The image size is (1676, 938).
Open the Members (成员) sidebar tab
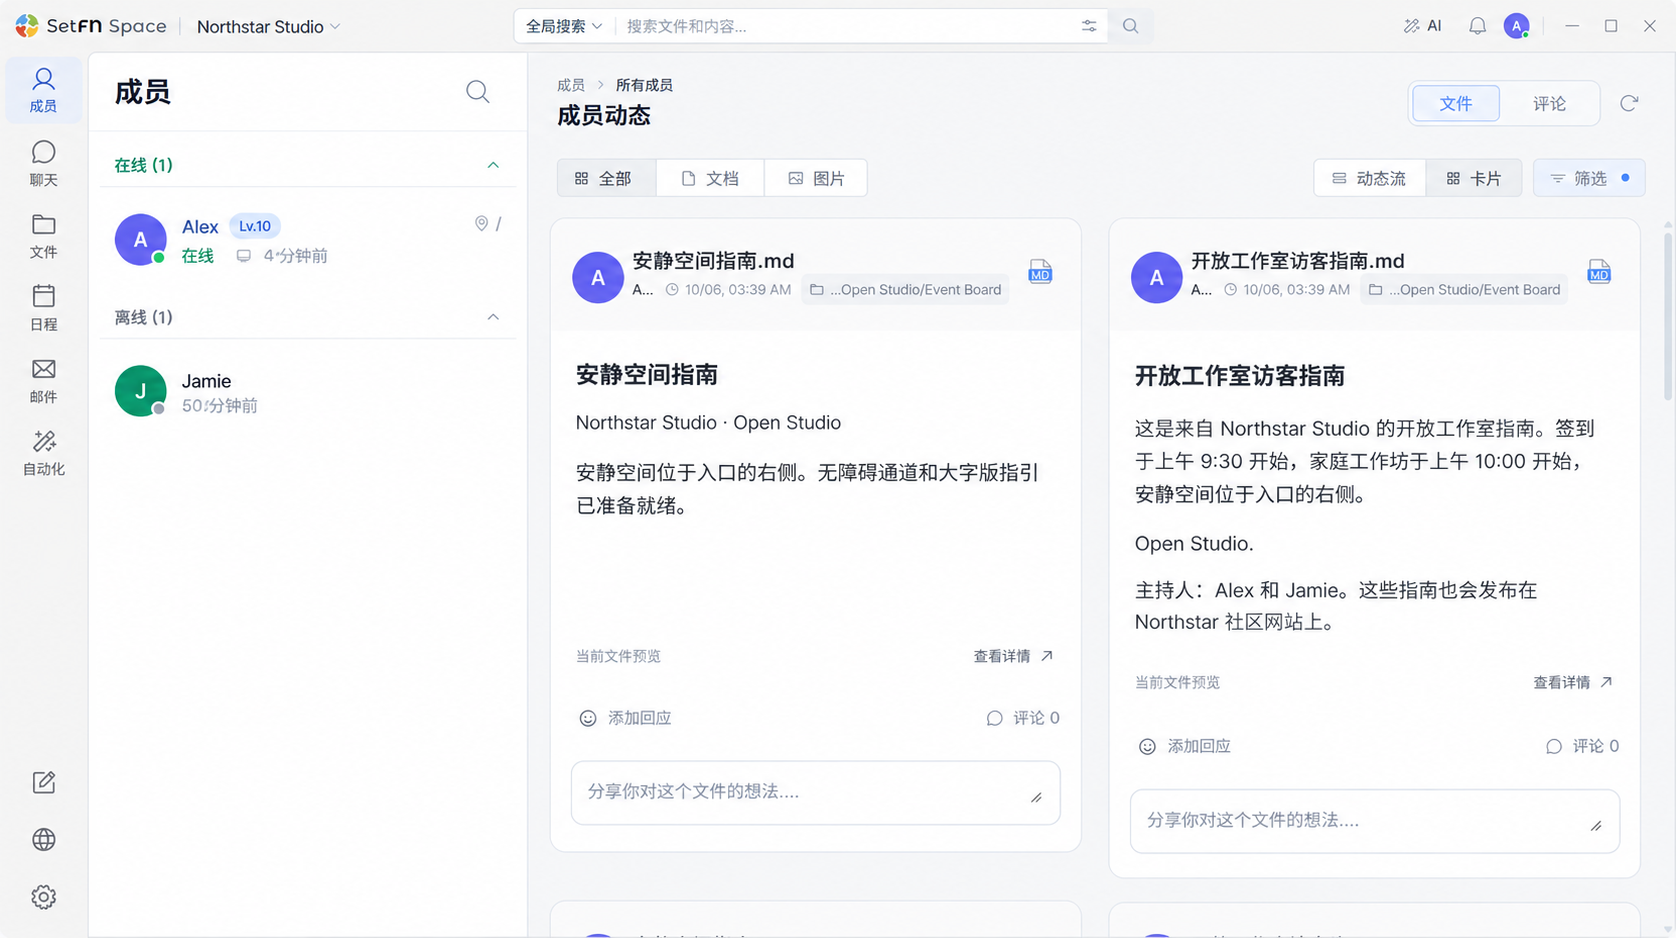(43, 91)
